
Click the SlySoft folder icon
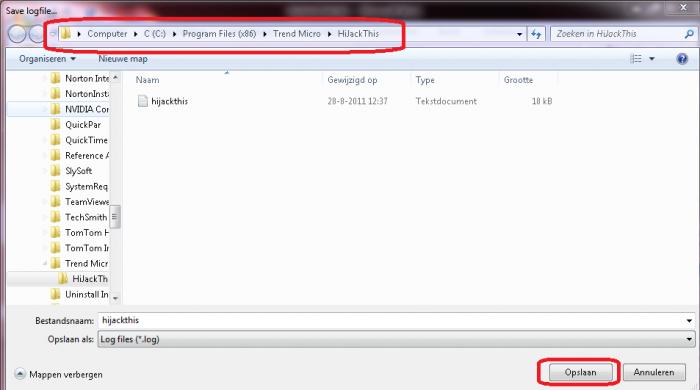(55, 171)
